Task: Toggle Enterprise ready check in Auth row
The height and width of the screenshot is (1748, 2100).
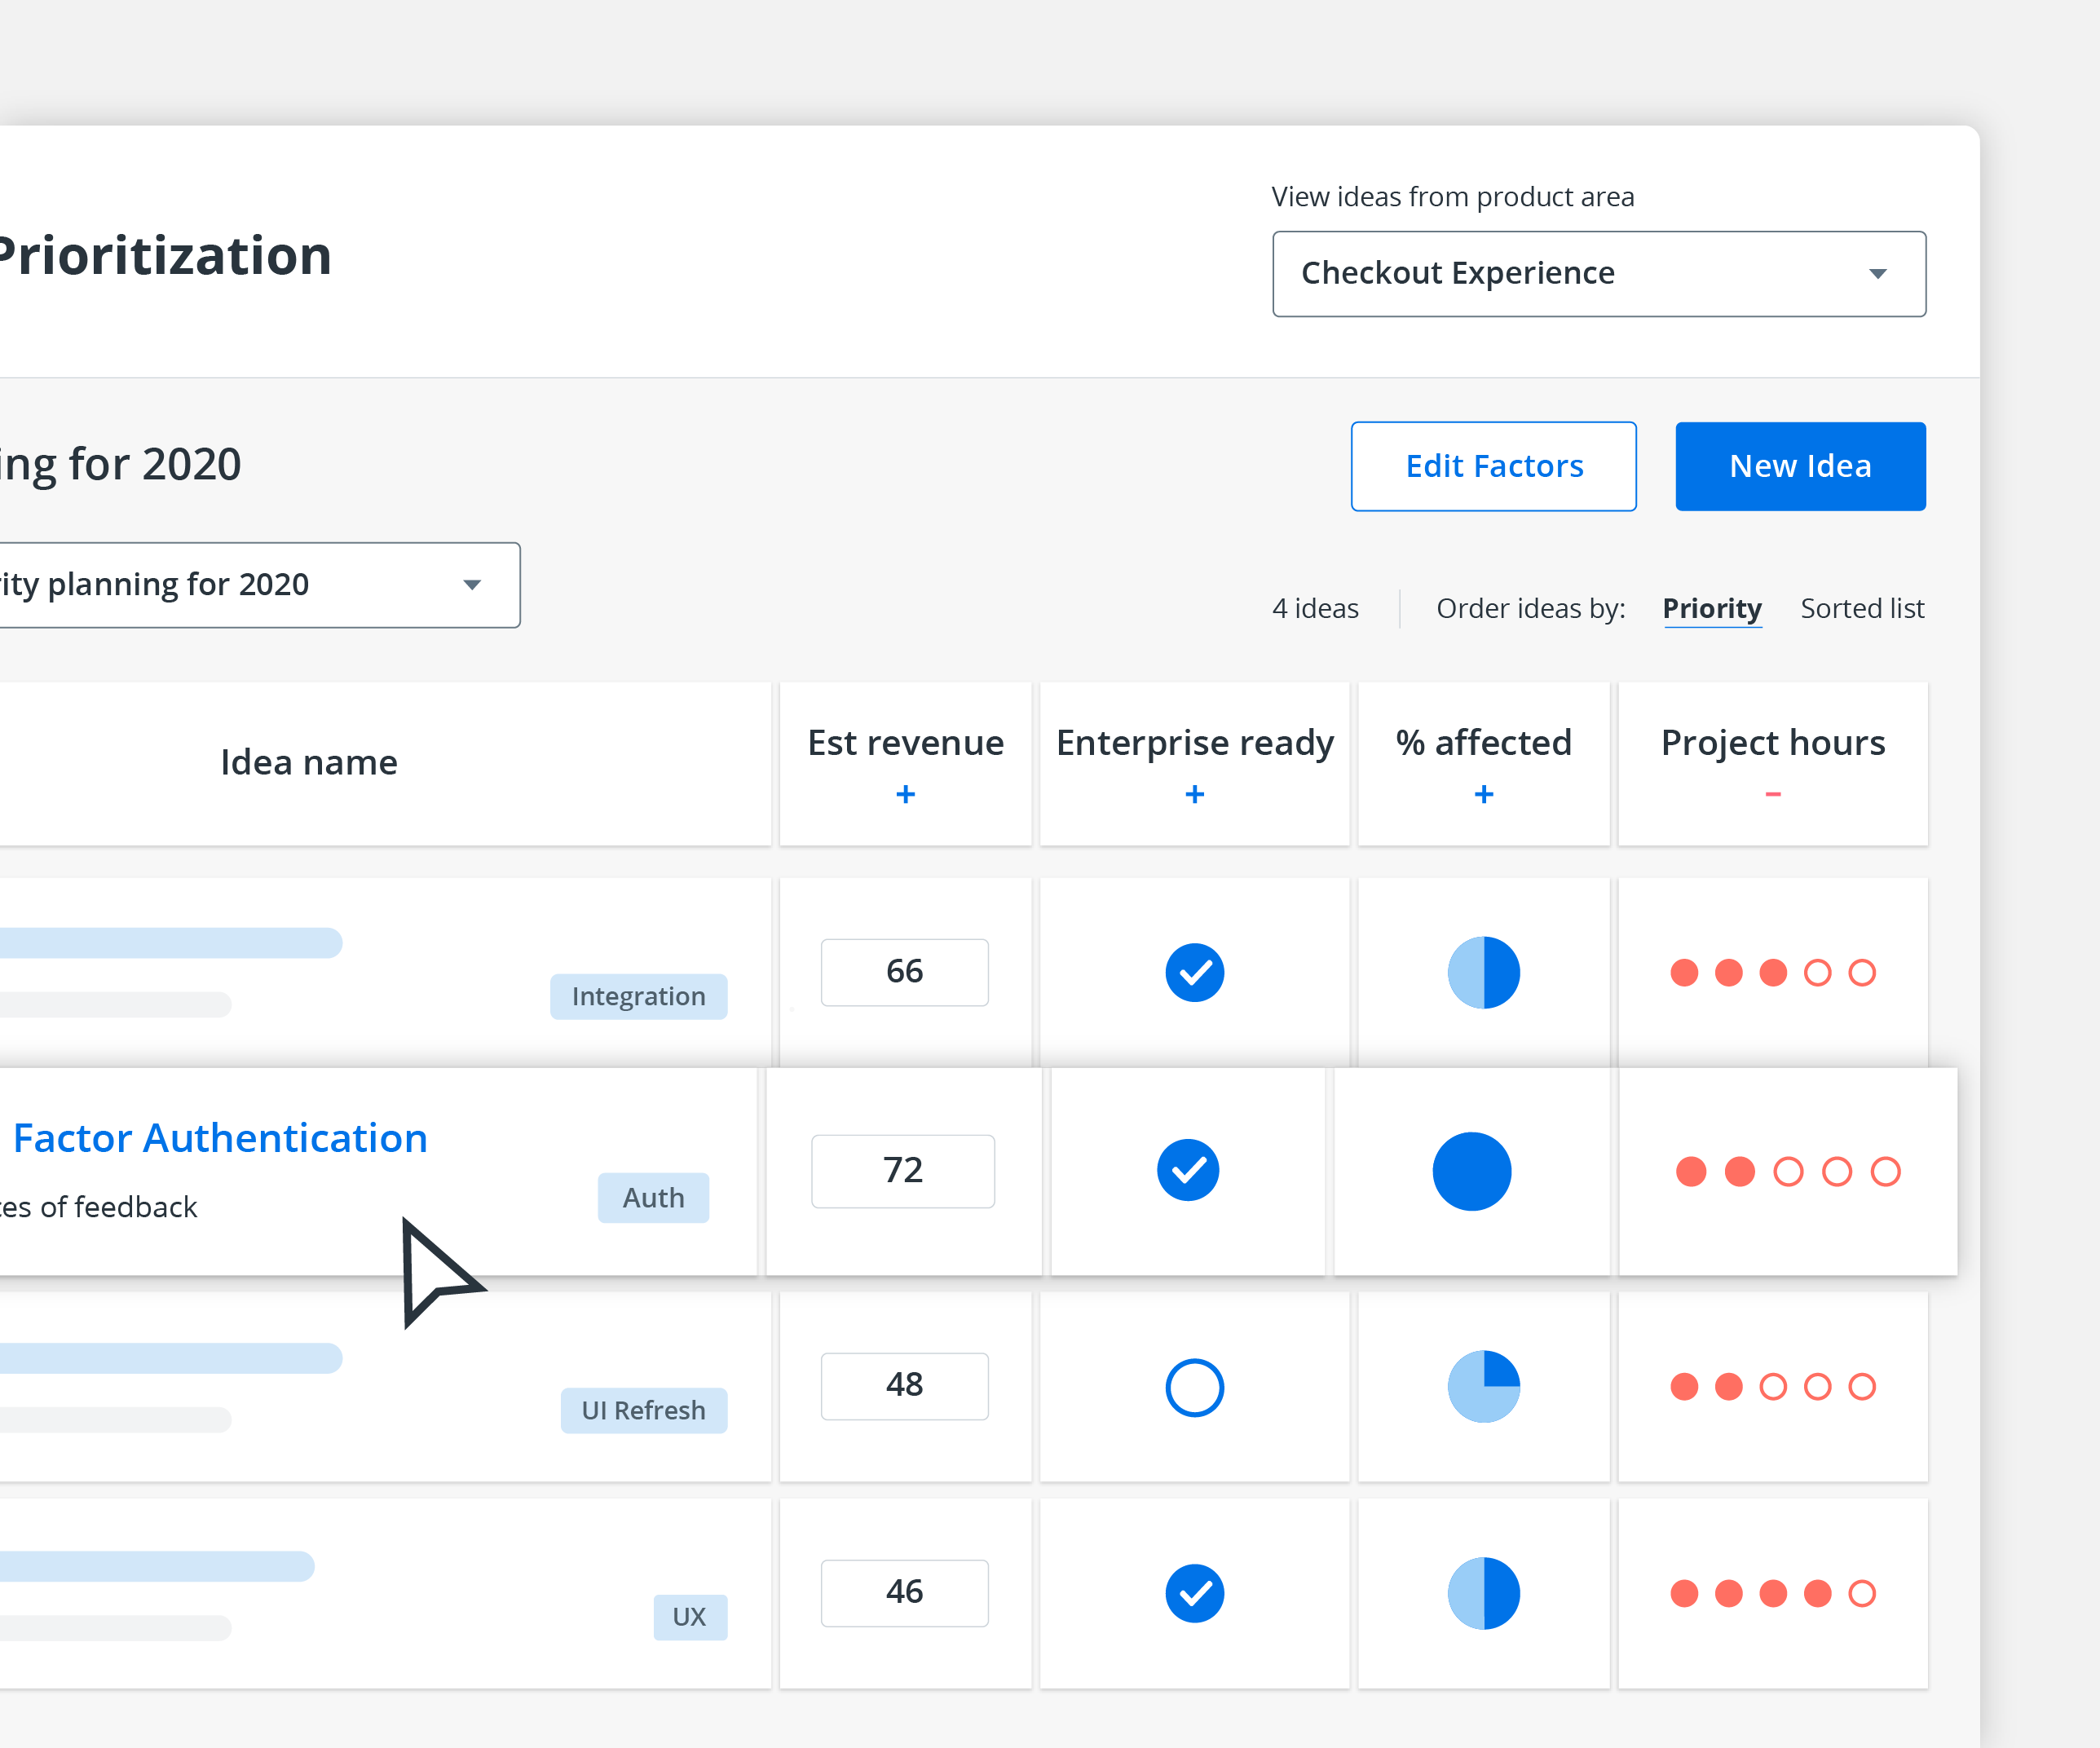Action: coord(1187,1170)
